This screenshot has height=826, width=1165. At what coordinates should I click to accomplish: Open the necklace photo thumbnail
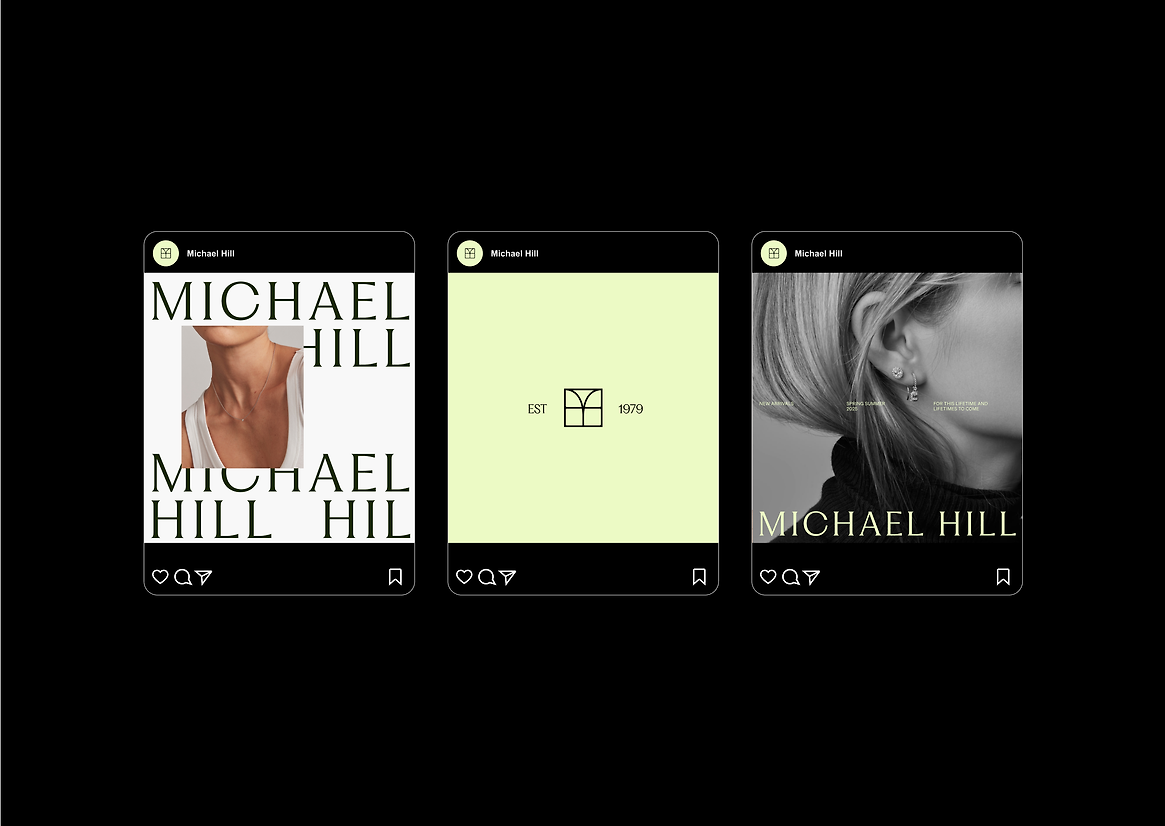point(242,397)
